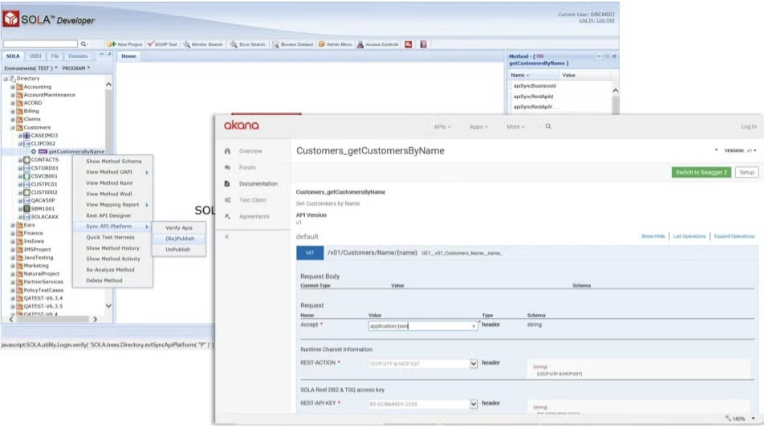Viewport: 764px width, 428px height.
Task: Open Monitor Search from the toolbar
Action: pyautogui.click(x=203, y=44)
